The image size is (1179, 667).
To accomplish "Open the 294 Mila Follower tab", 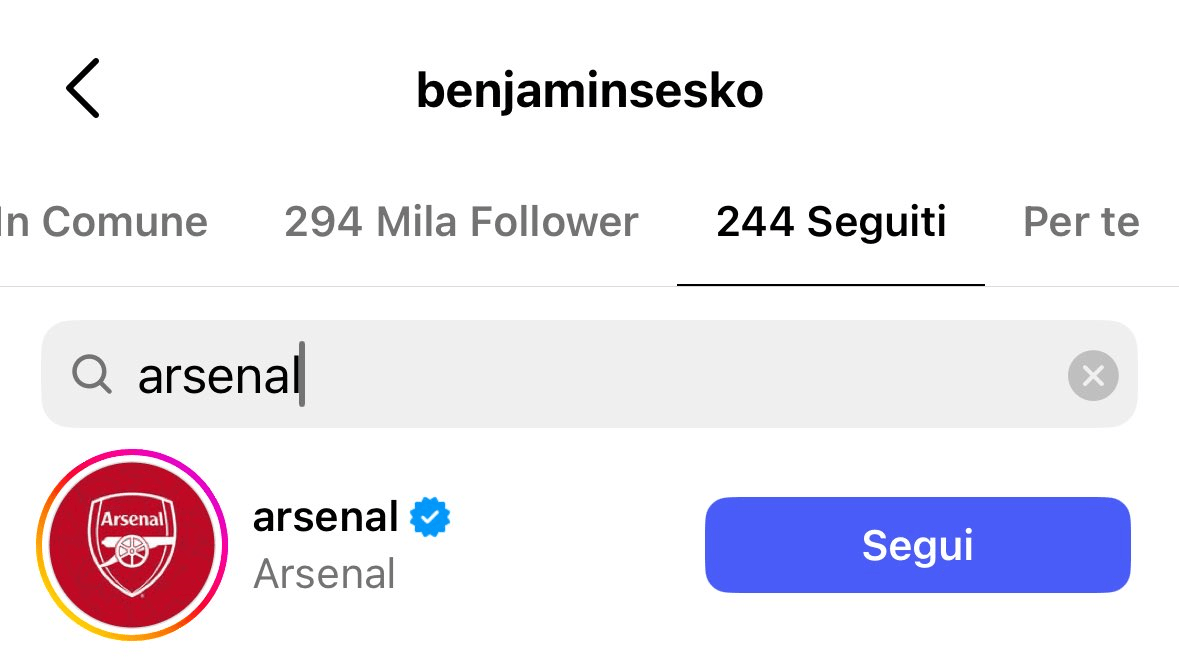I will 461,222.
